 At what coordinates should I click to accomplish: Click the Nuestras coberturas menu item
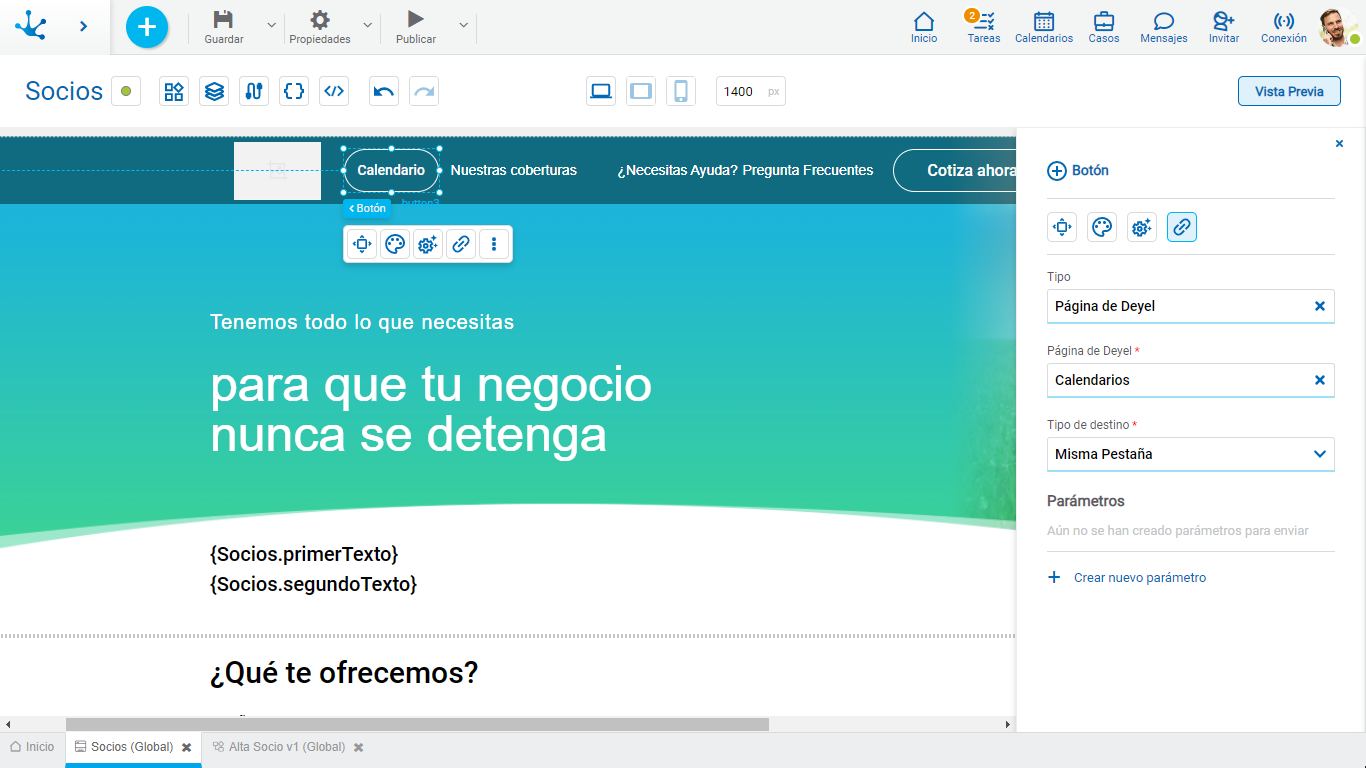pos(513,170)
